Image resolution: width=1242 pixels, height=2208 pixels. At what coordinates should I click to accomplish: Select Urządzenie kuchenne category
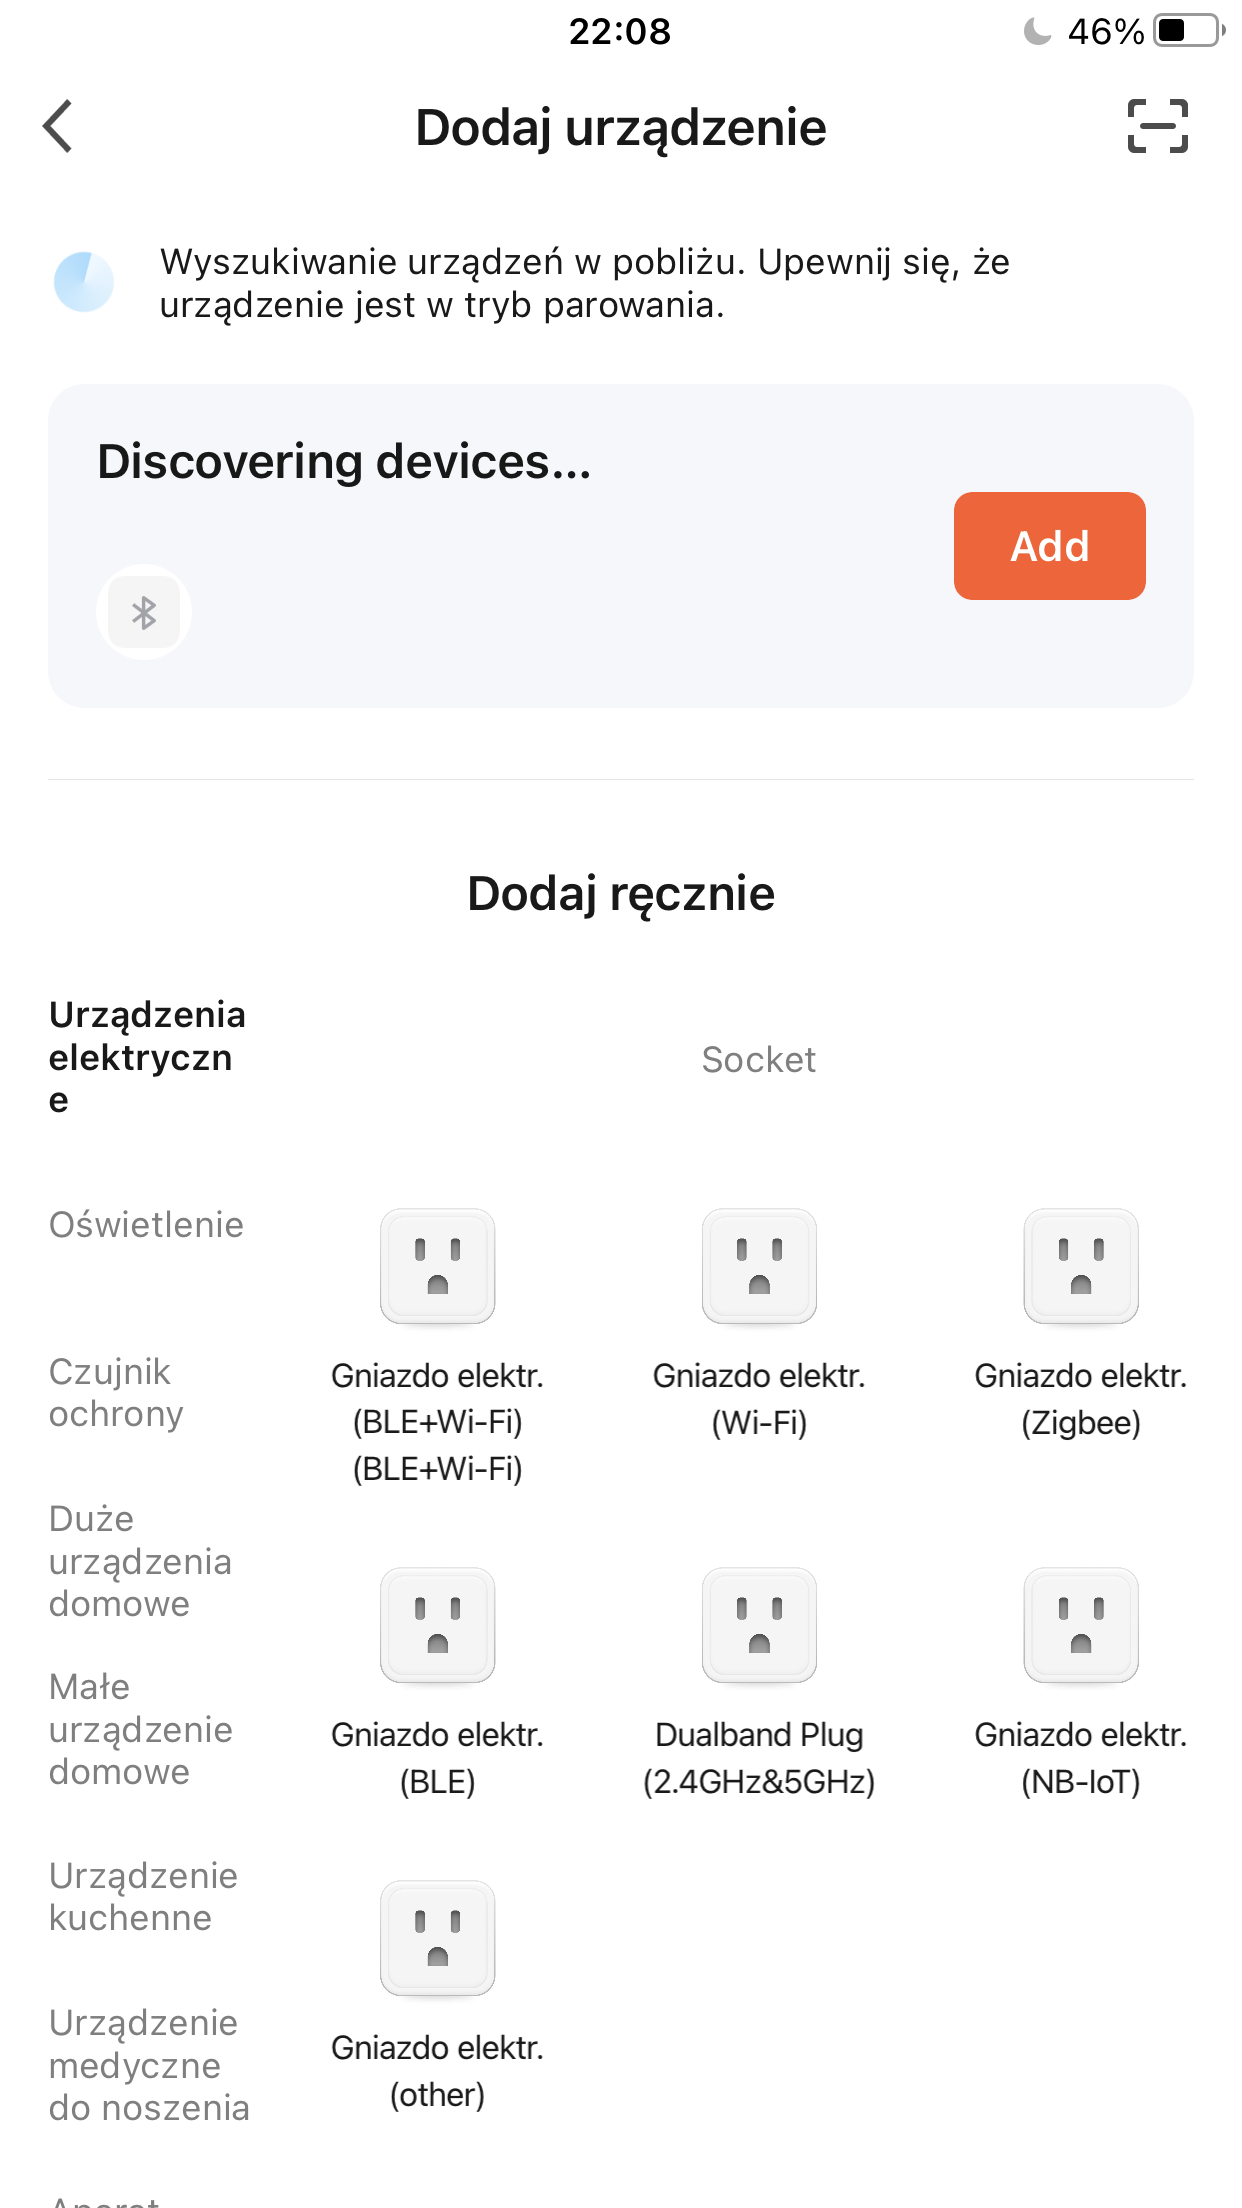(143, 1897)
